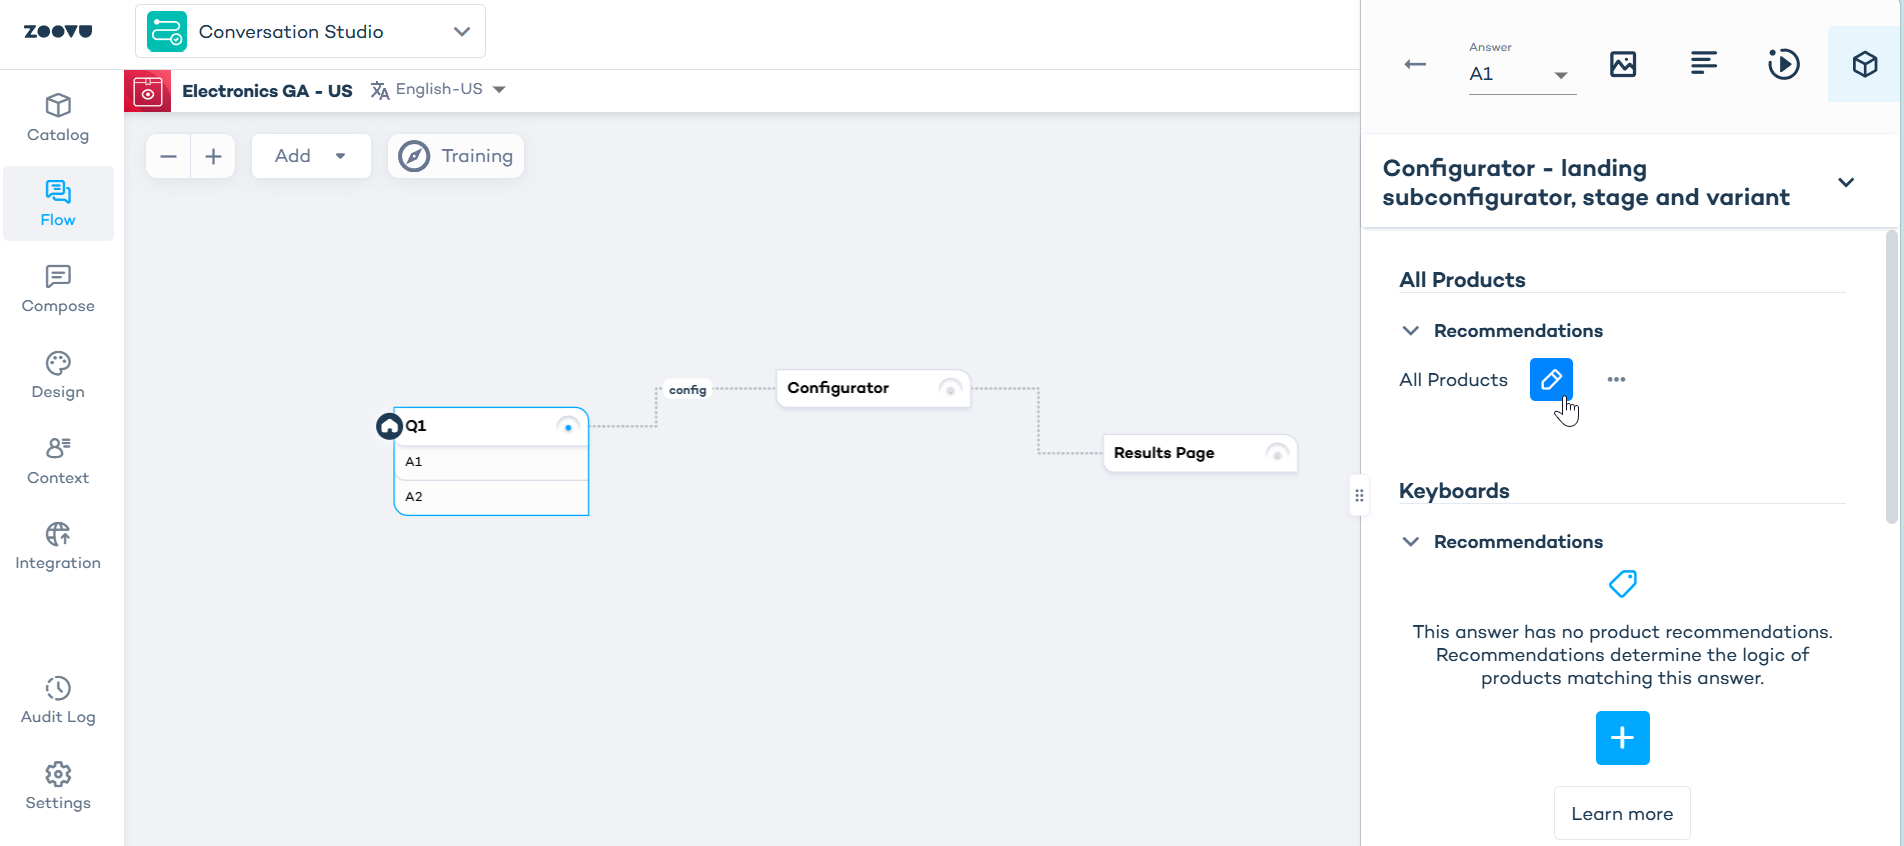Screen dimensions: 1904x846
Task: Click the Configurator node status indicator
Action: 951,388
